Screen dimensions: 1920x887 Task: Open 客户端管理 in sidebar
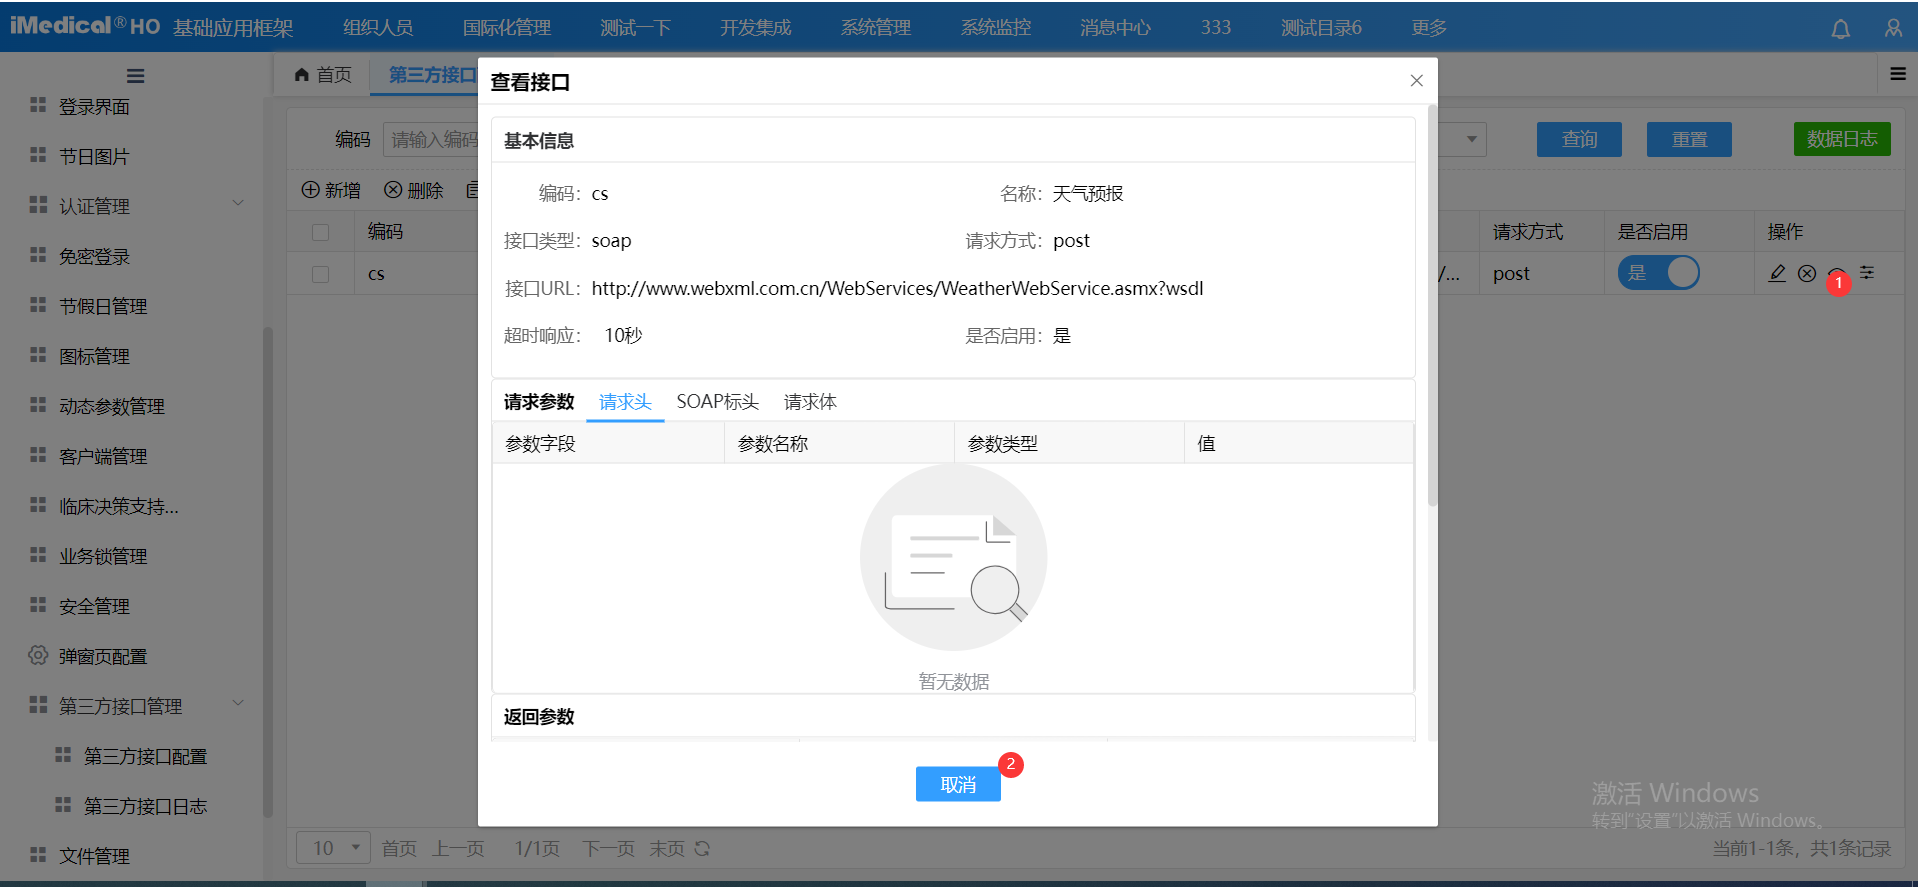coord(102,456)
